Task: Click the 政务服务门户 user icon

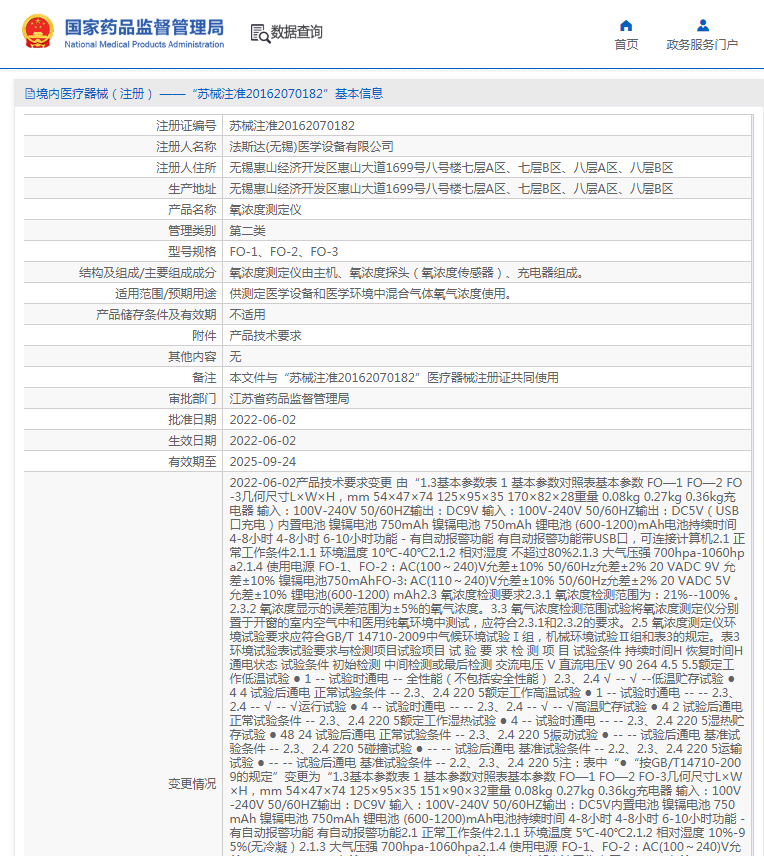Action: coord(703,26)
